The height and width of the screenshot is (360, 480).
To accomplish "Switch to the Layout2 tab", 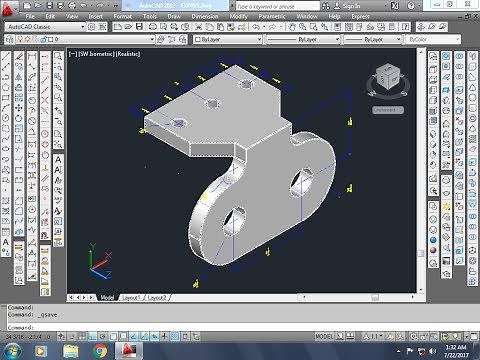I will 156,297.
